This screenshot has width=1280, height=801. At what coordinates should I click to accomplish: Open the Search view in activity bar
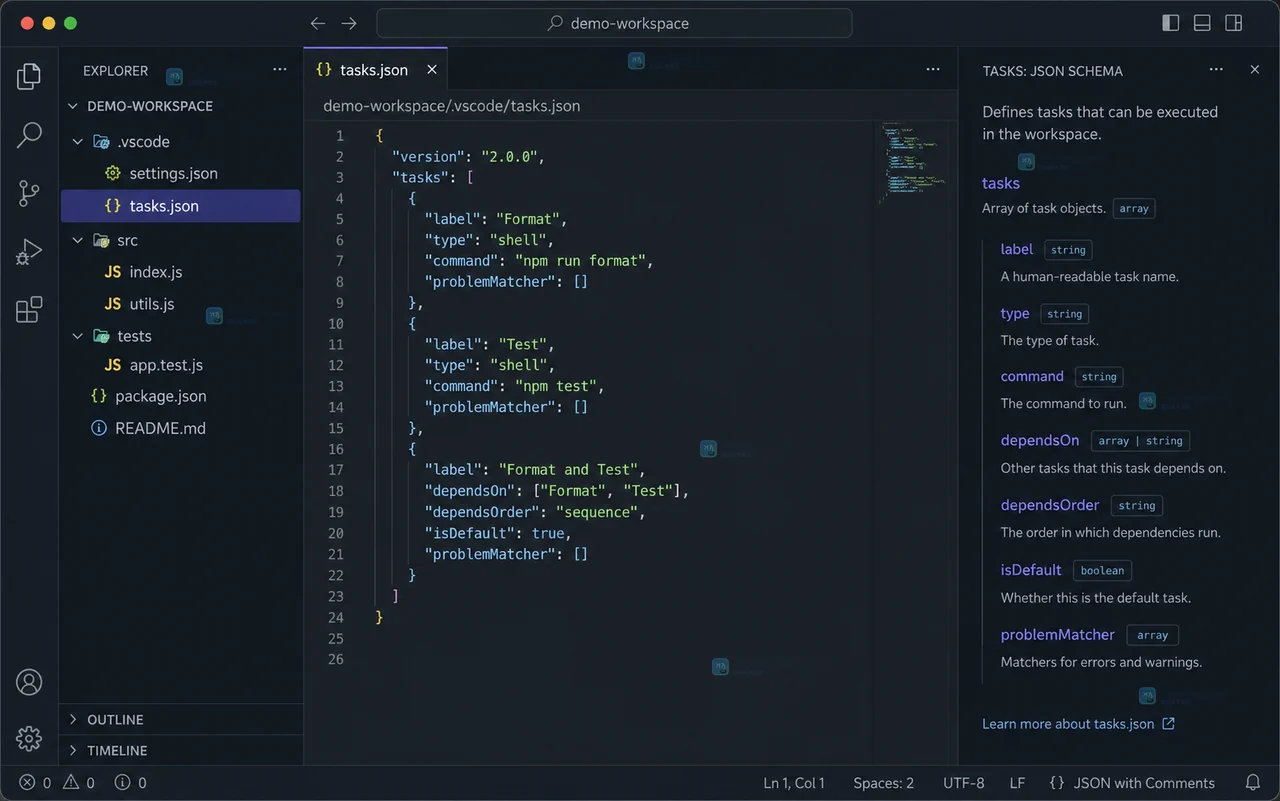tap(29, 135)
